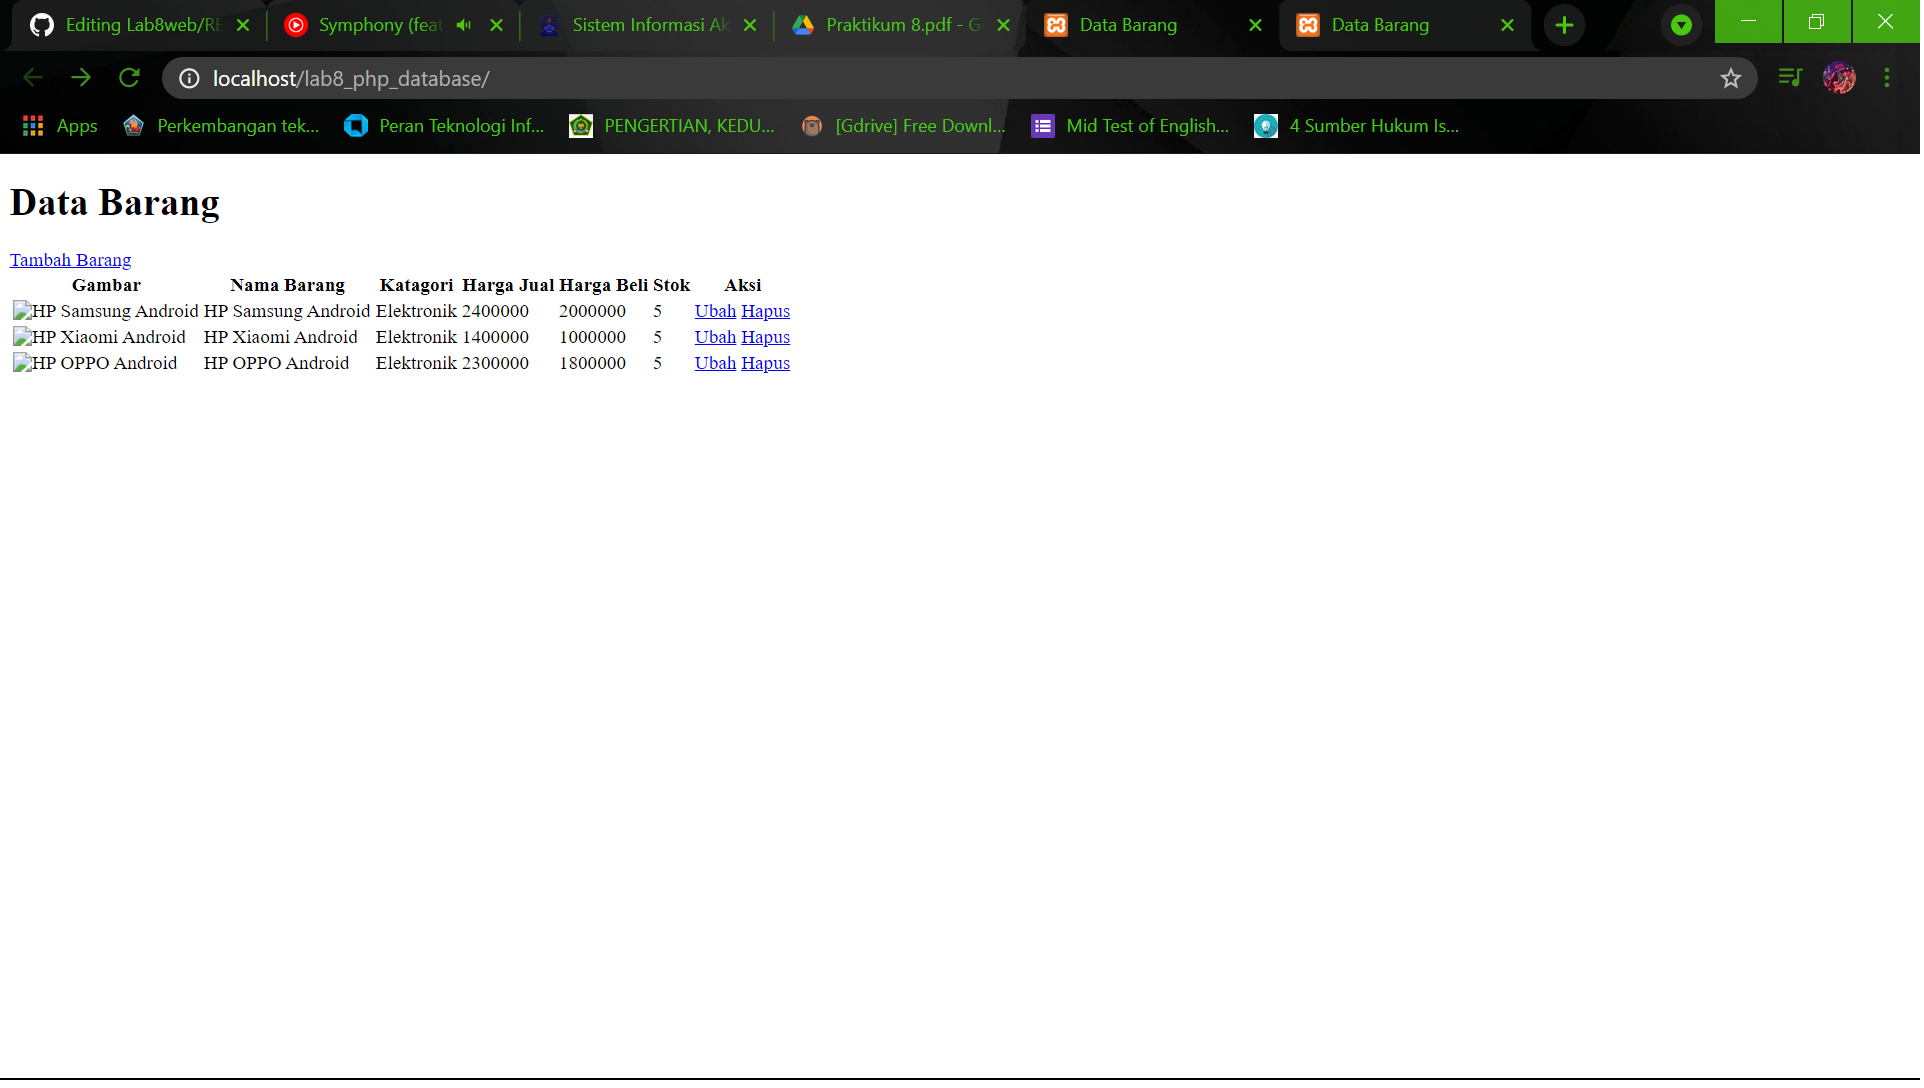Click the green download circle button
The image size is (1924, 1088).
pyautogui.click(x=1680, y=25)
